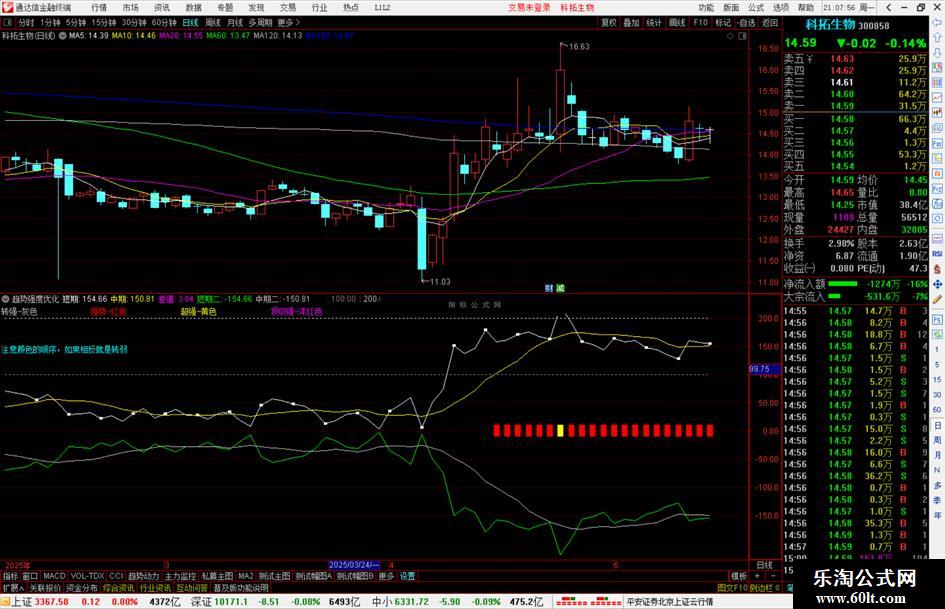The image size is (945, 609).
Task: Select the 60 minute icon in right sidebar
Action: coord(937,409)
